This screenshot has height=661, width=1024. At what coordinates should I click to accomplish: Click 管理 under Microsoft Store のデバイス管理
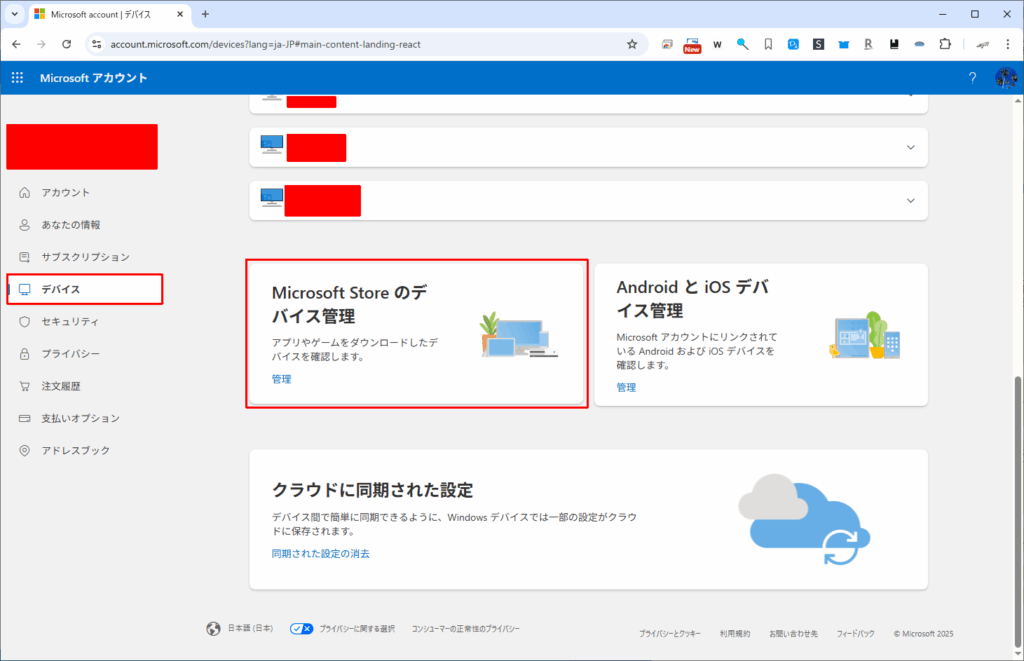[x=281, y=379]
